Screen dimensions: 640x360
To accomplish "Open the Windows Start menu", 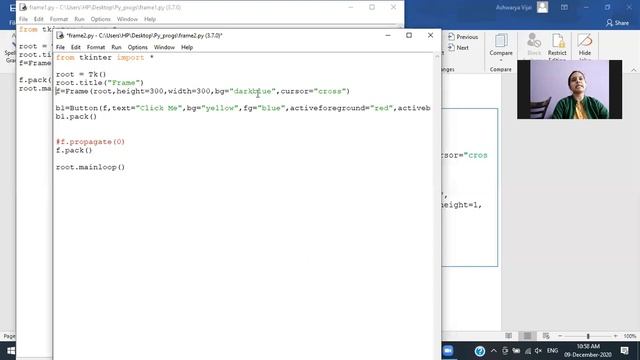I will (11, 351).
